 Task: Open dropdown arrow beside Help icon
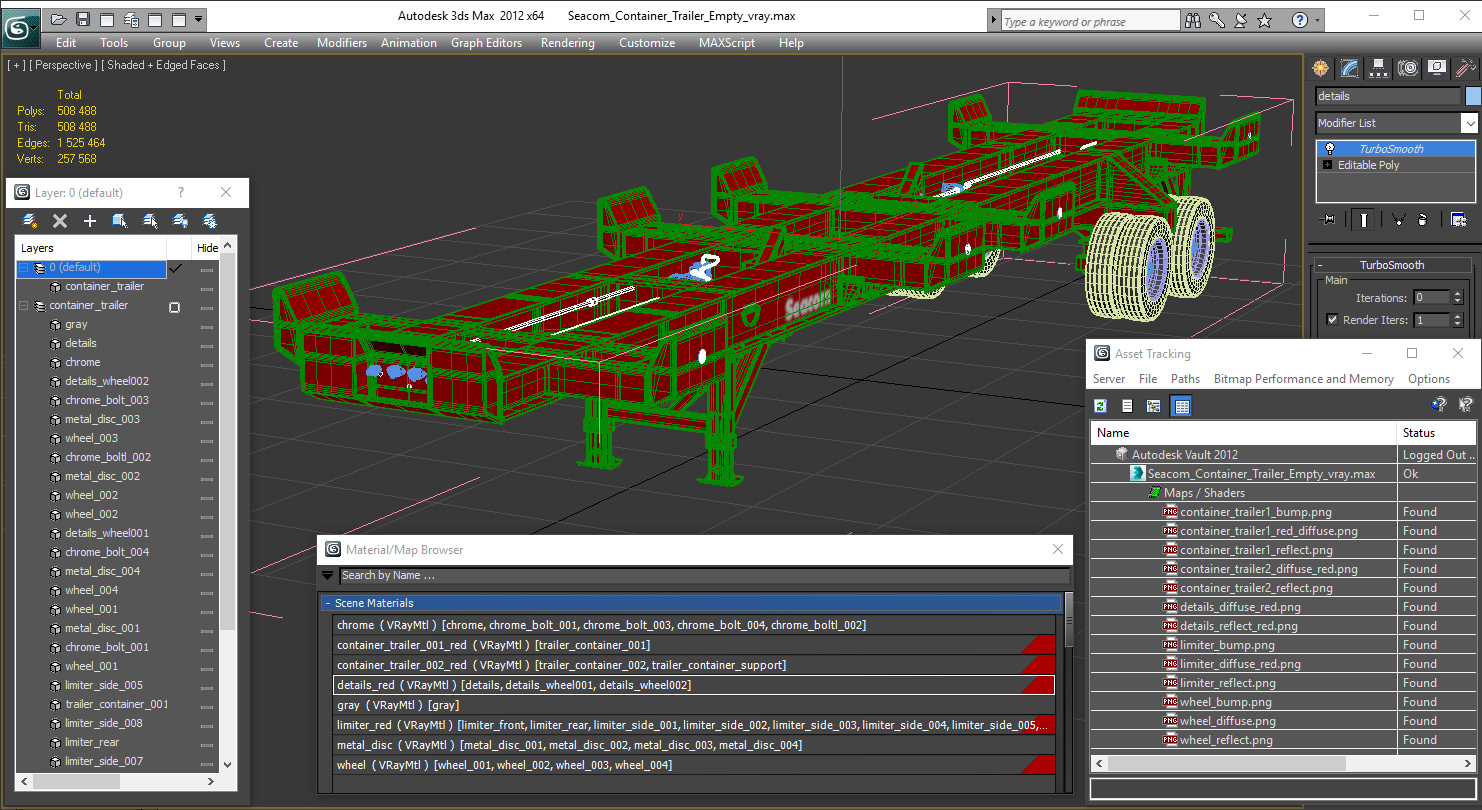[x=1317, y=20]
